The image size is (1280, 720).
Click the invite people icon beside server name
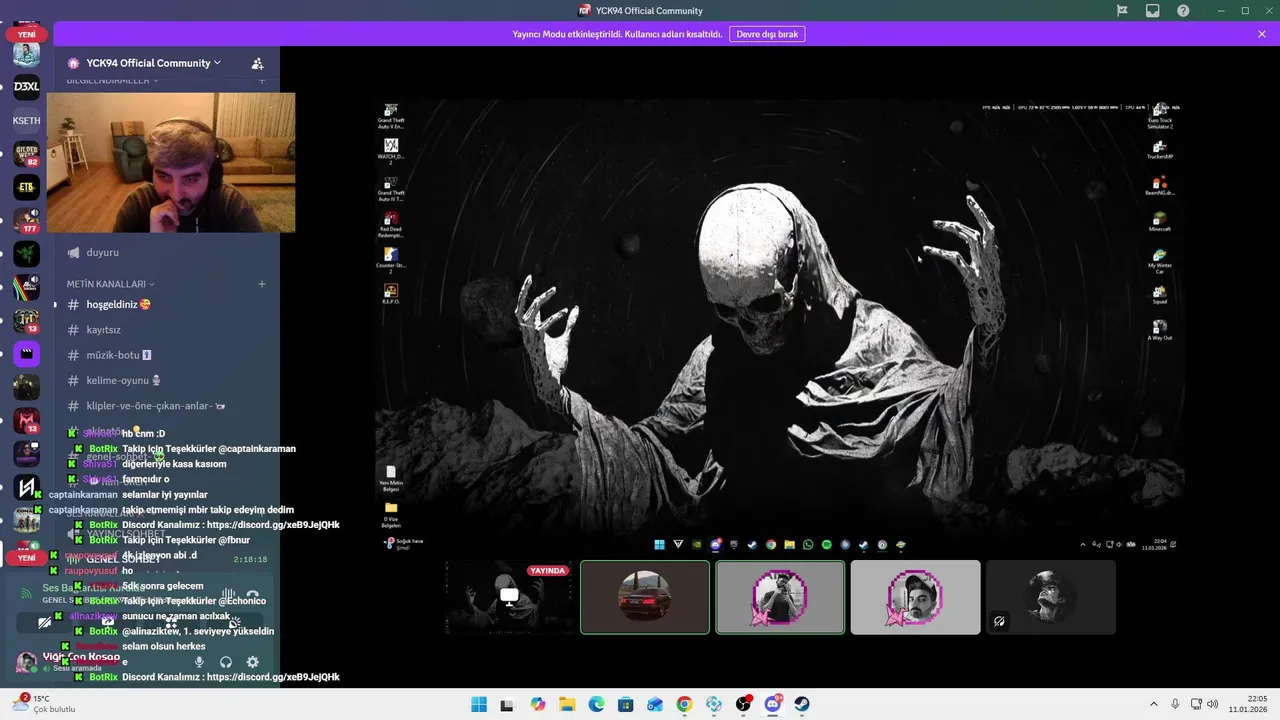(x=257, y=63)
